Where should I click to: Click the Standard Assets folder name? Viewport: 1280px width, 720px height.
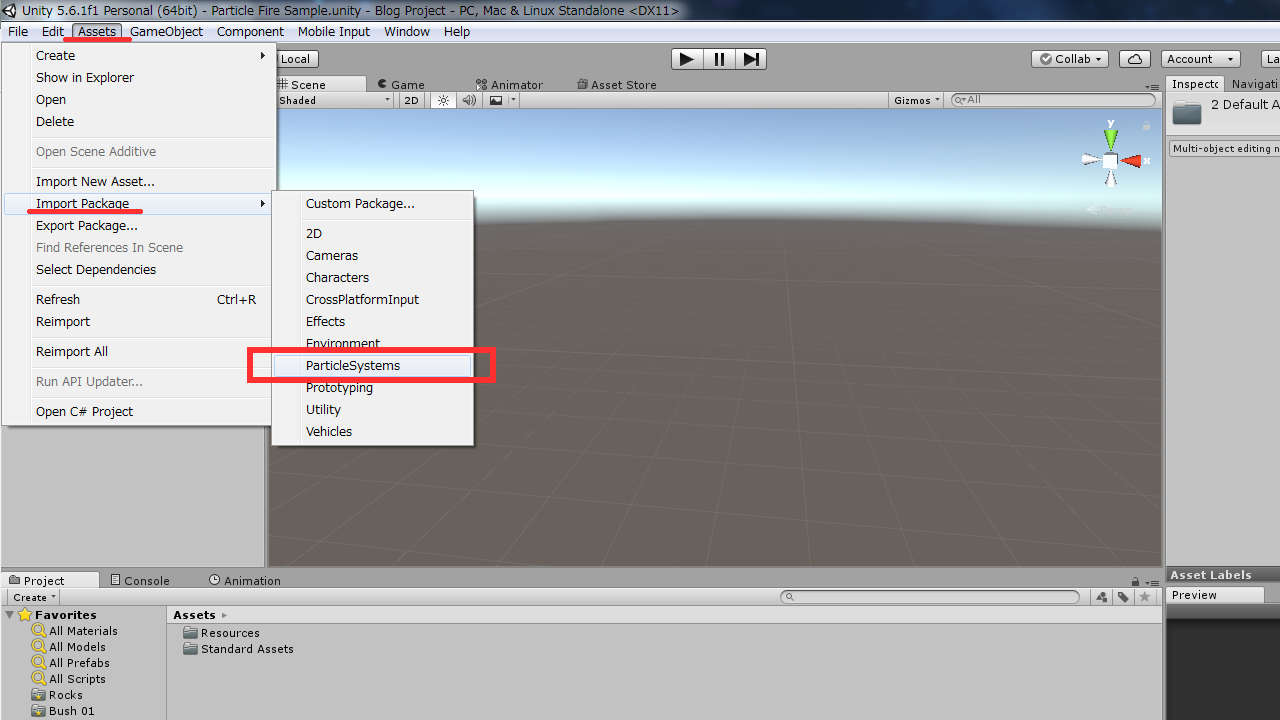point(247,649)
